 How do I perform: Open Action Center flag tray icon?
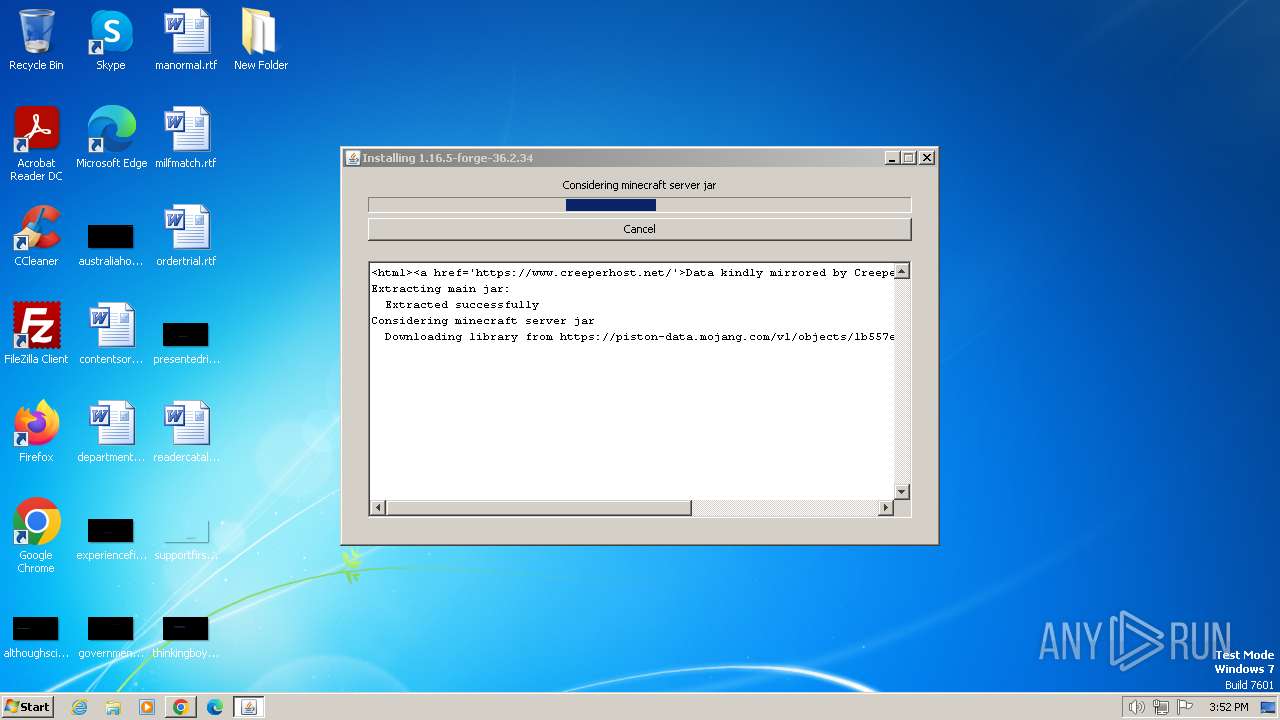tap(1185, 707)
